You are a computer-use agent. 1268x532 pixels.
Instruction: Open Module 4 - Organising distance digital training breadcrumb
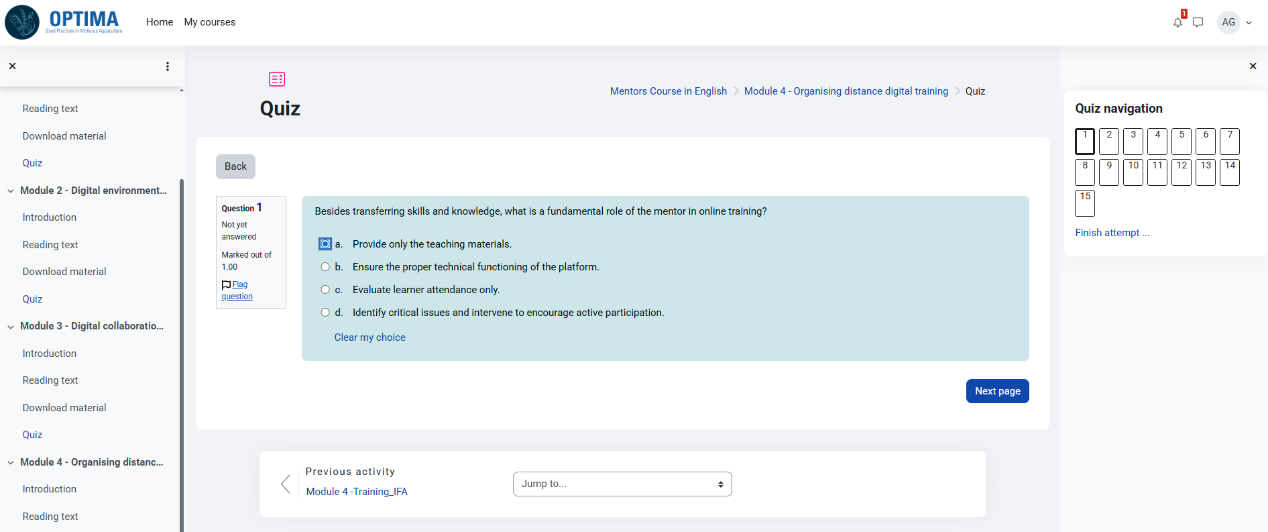(846, 91)
